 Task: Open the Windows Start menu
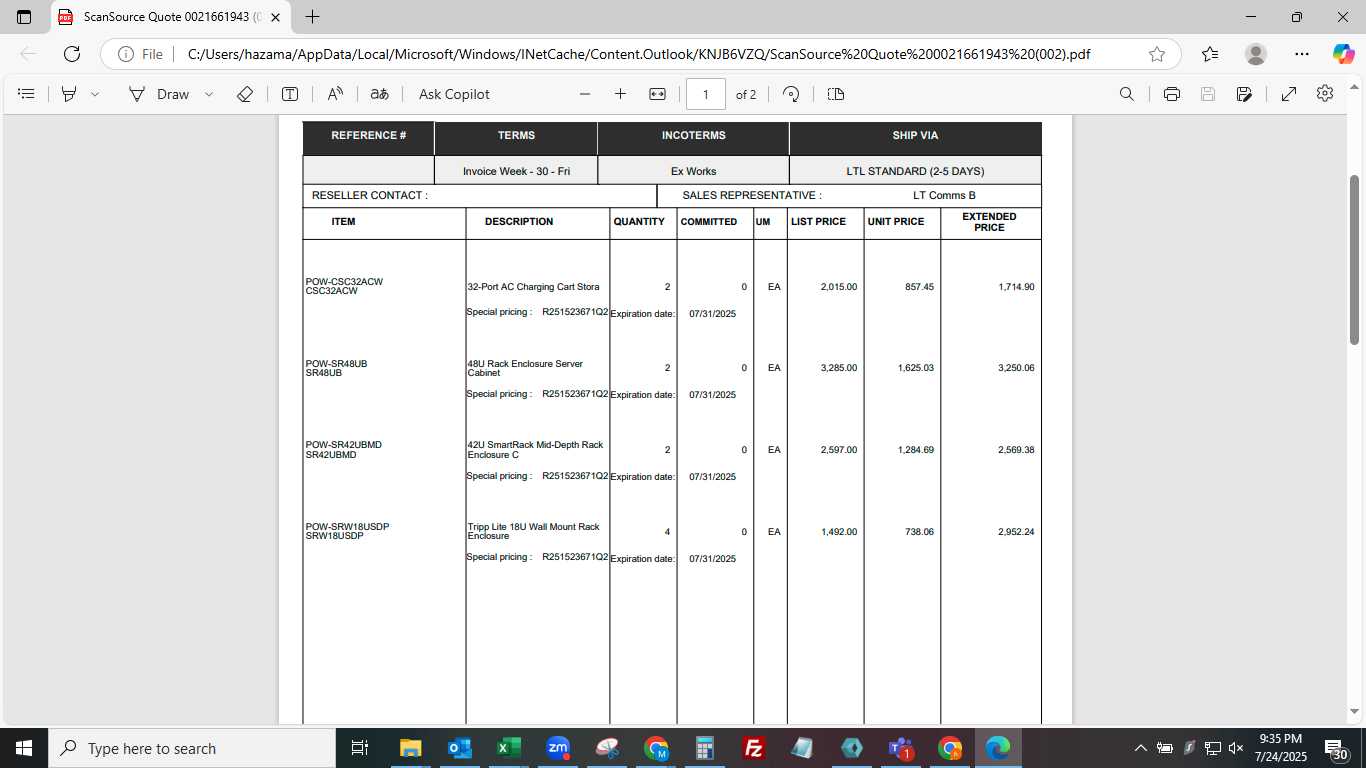click(x=23, y=748)
